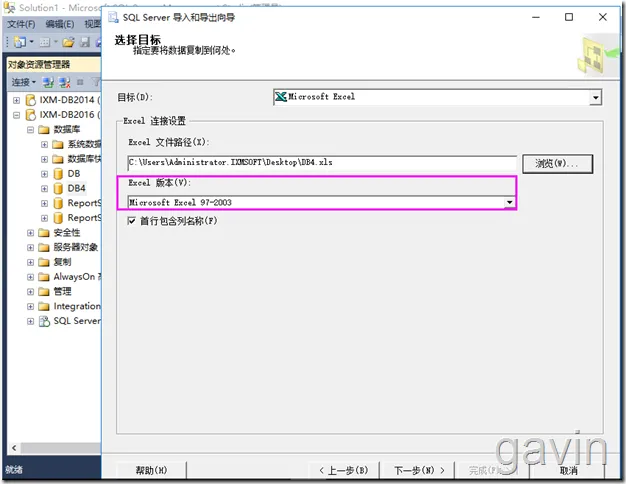
Task: Open the 文件(F) menu
Action: pyautogui.click(x=21, y=24)
